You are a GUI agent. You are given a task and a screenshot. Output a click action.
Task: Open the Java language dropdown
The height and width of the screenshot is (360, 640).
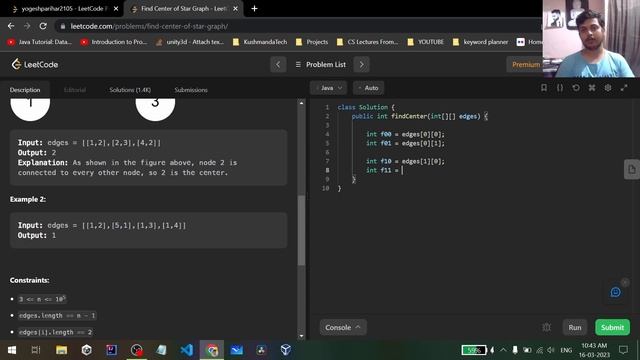tap(329, 88)
